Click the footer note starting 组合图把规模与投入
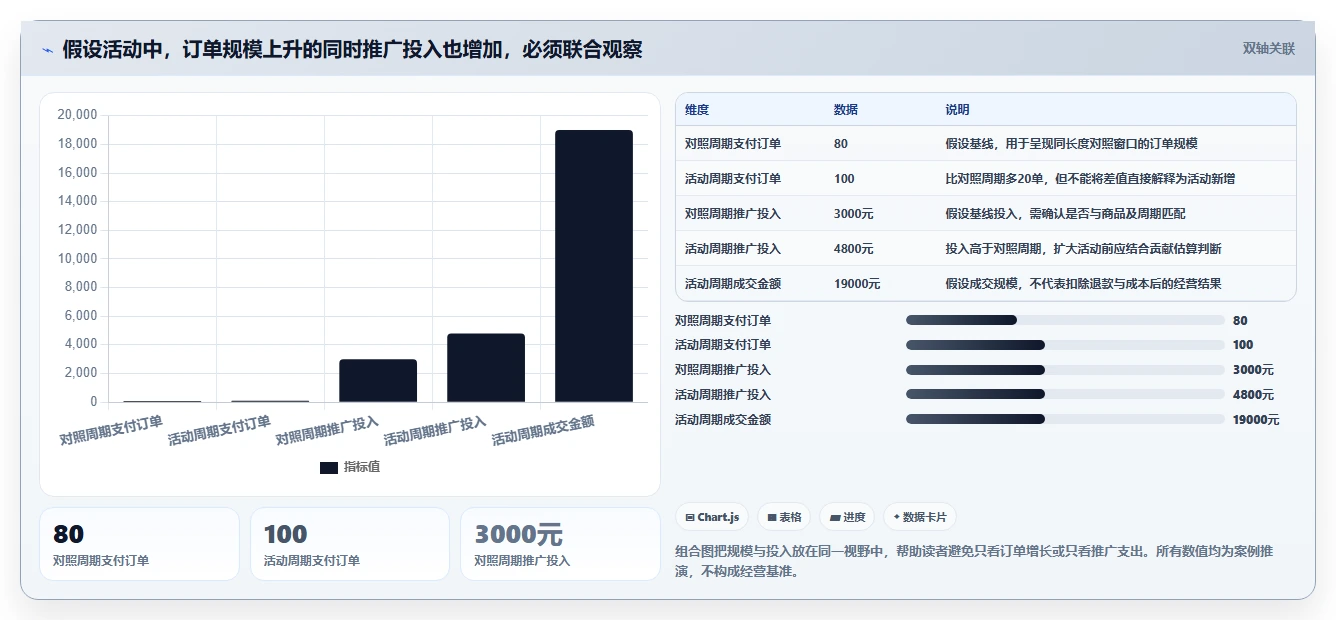1336x620 pixels. [x=974, y=561]
